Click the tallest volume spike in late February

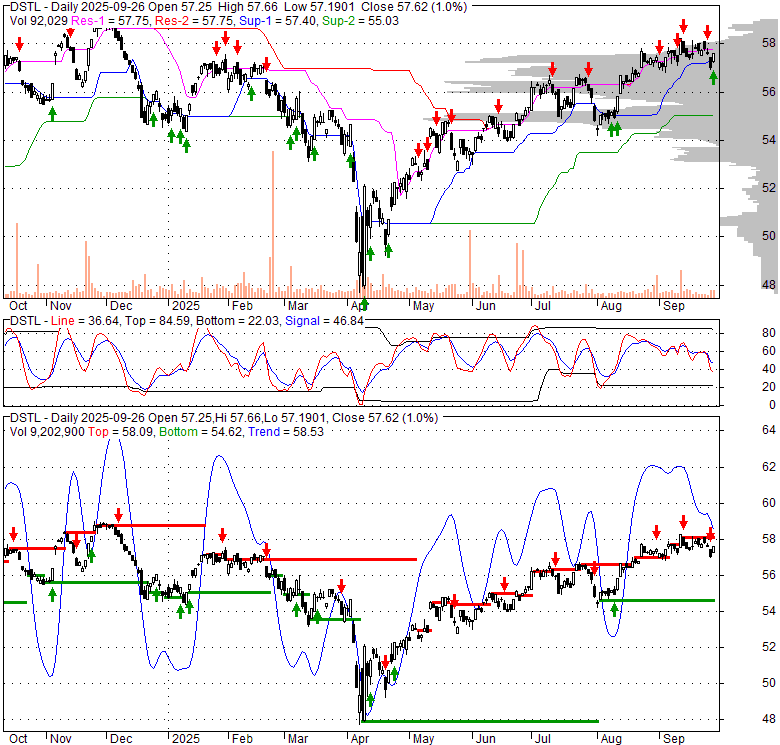click(x=273, y=223)
